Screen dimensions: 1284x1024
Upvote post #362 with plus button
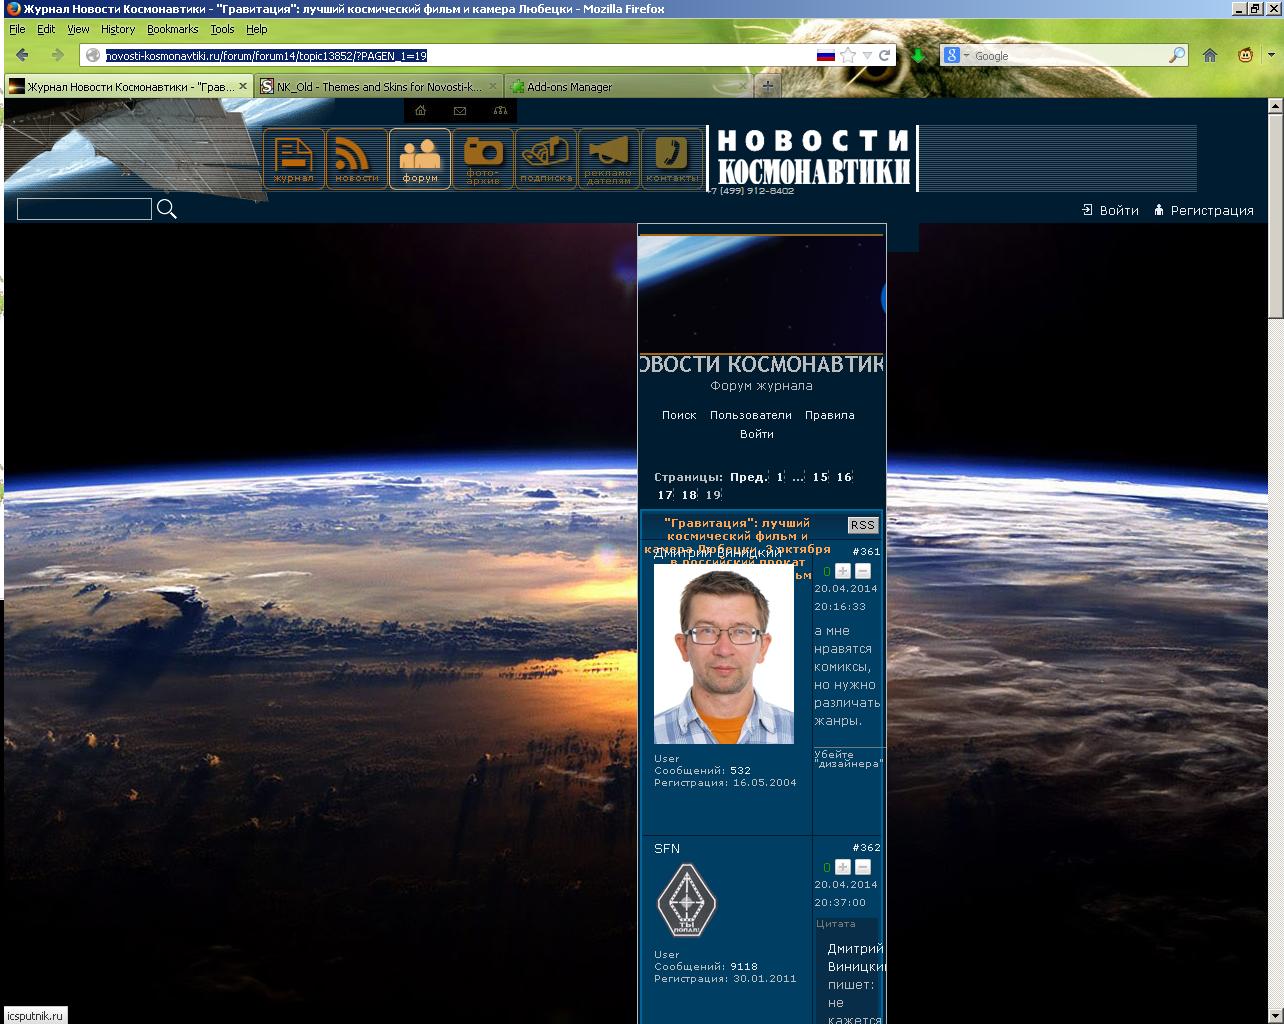coord(843,867)
